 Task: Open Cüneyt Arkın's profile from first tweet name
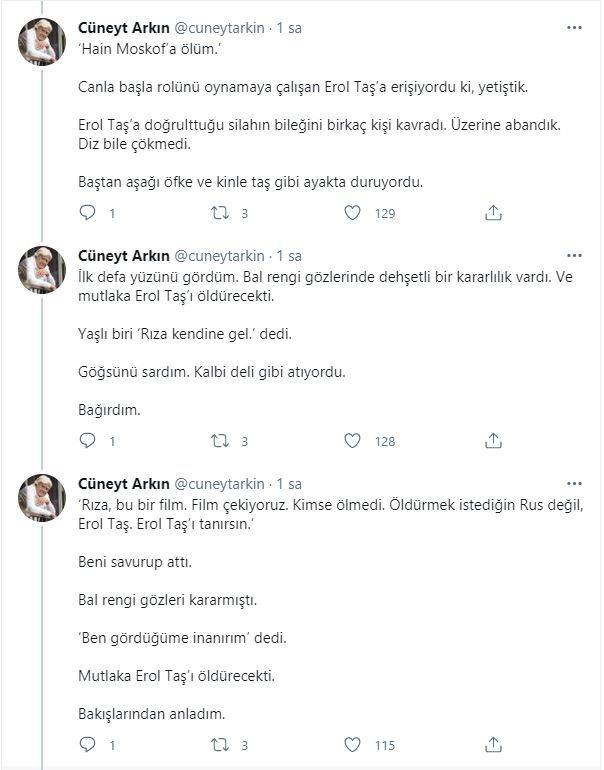123,28
